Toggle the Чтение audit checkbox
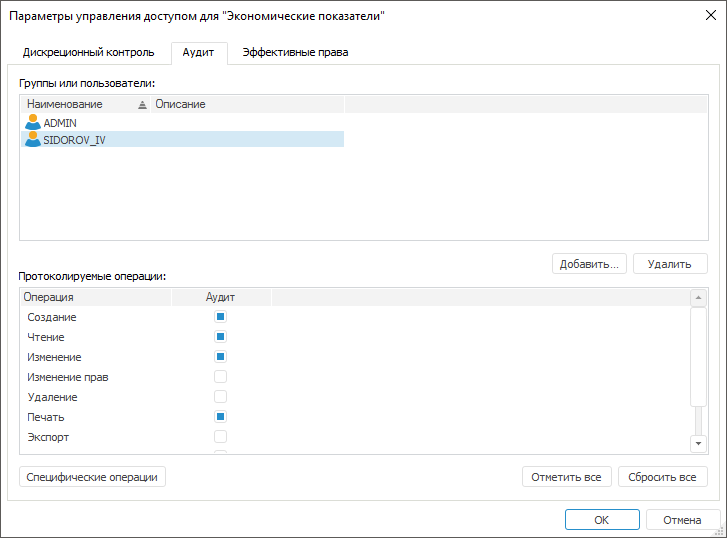Viewport: 727px width, 538px height. (221, 337)
